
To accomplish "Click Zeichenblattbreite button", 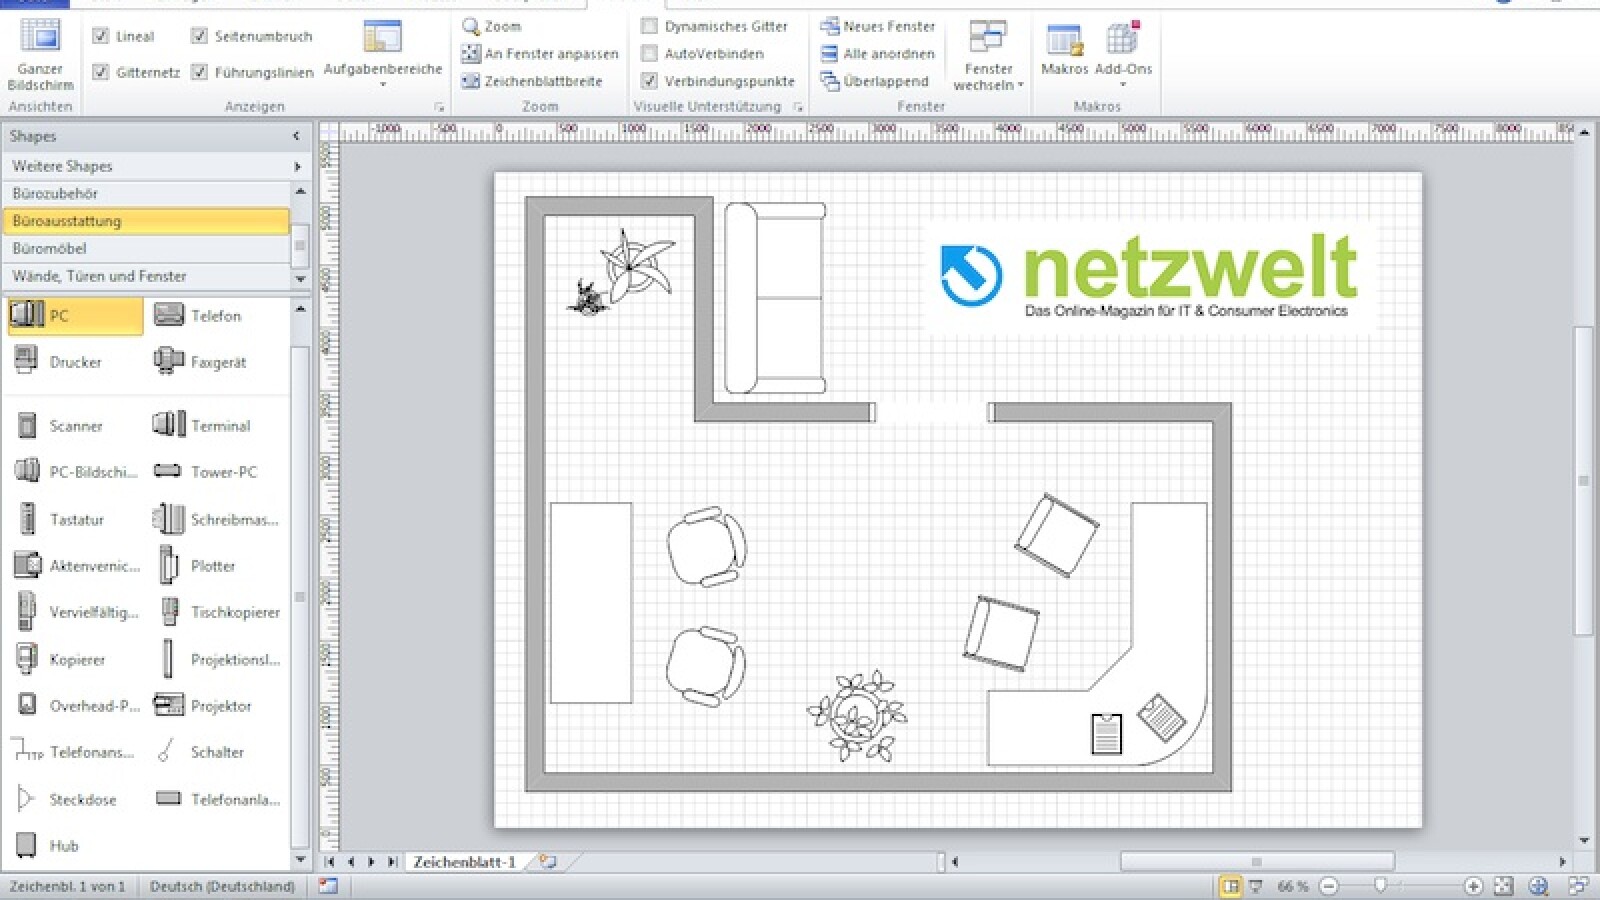I will pos(532,81).
